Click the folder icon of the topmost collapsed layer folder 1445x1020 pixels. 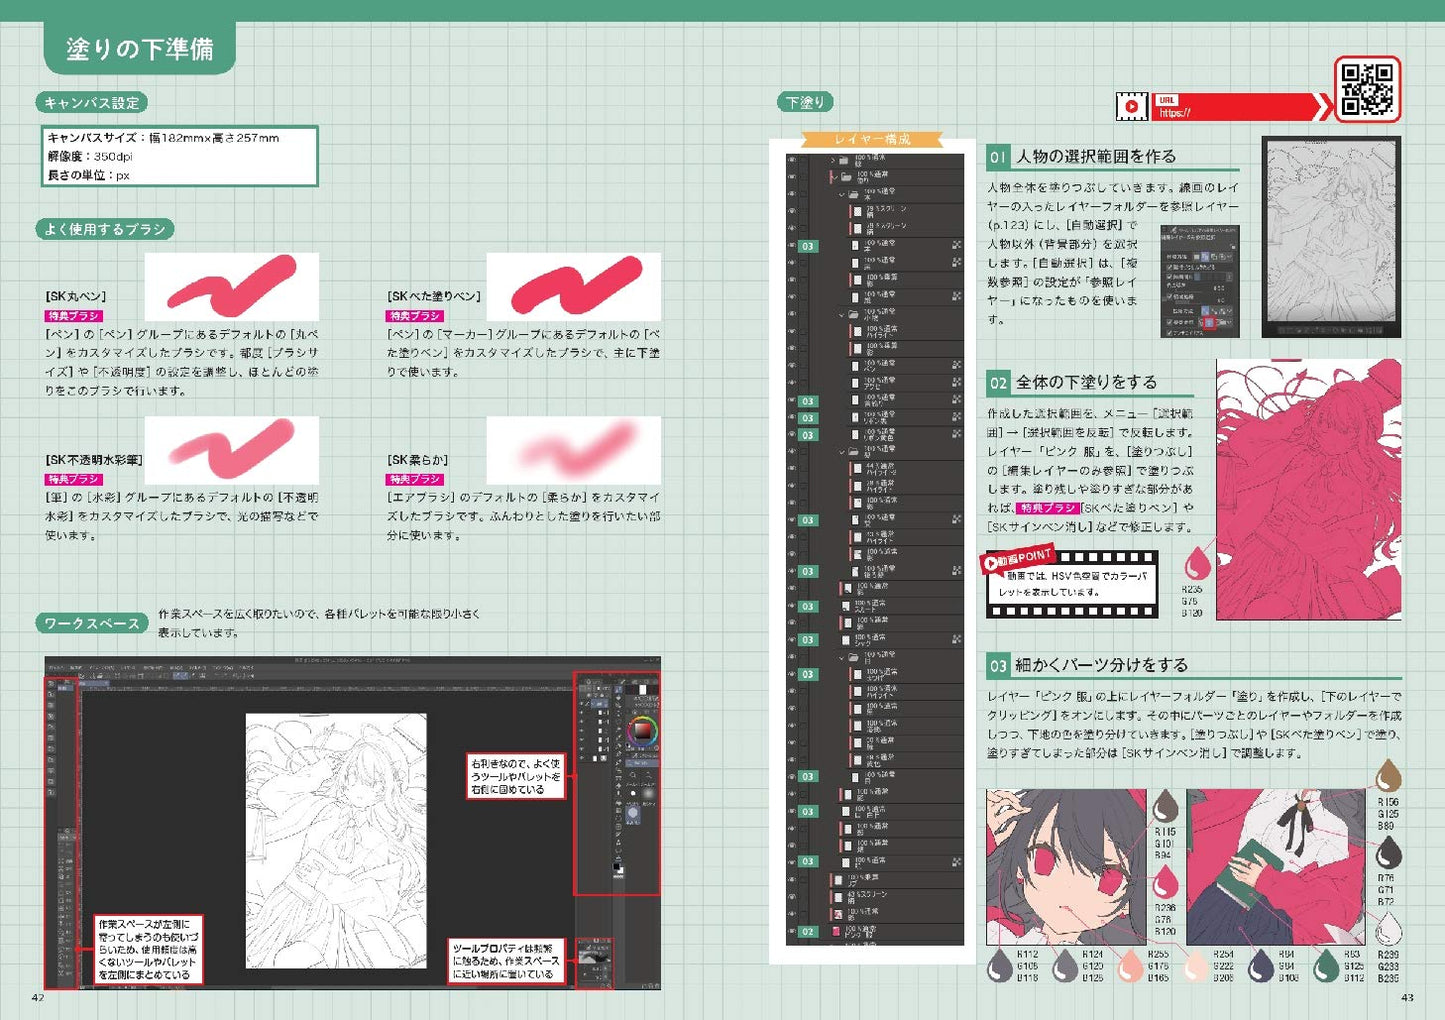(x=843, y=160)
